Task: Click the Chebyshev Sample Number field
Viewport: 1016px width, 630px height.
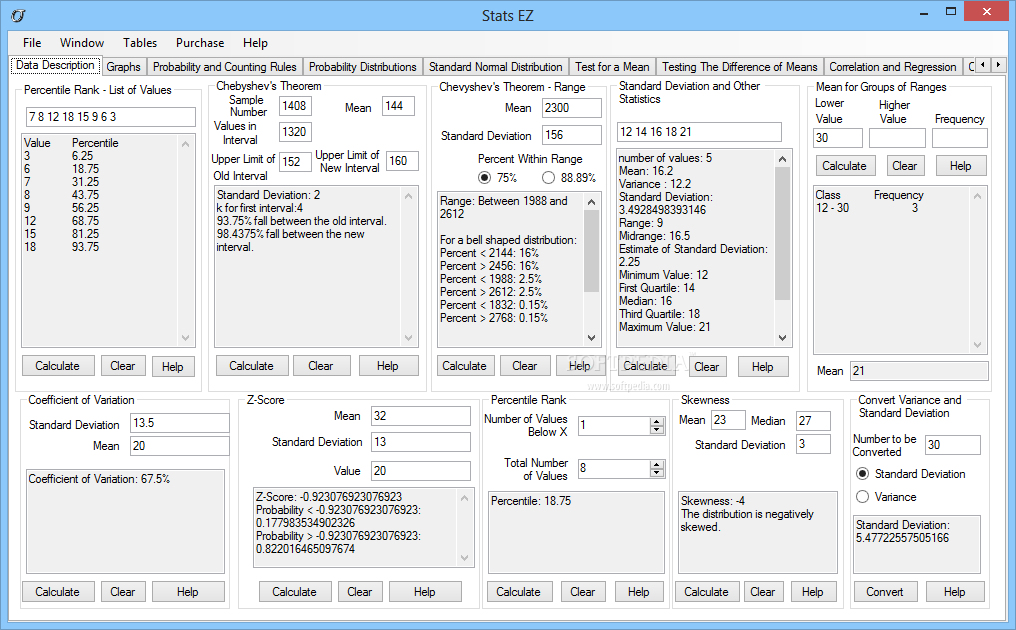Action: [295, 106]
